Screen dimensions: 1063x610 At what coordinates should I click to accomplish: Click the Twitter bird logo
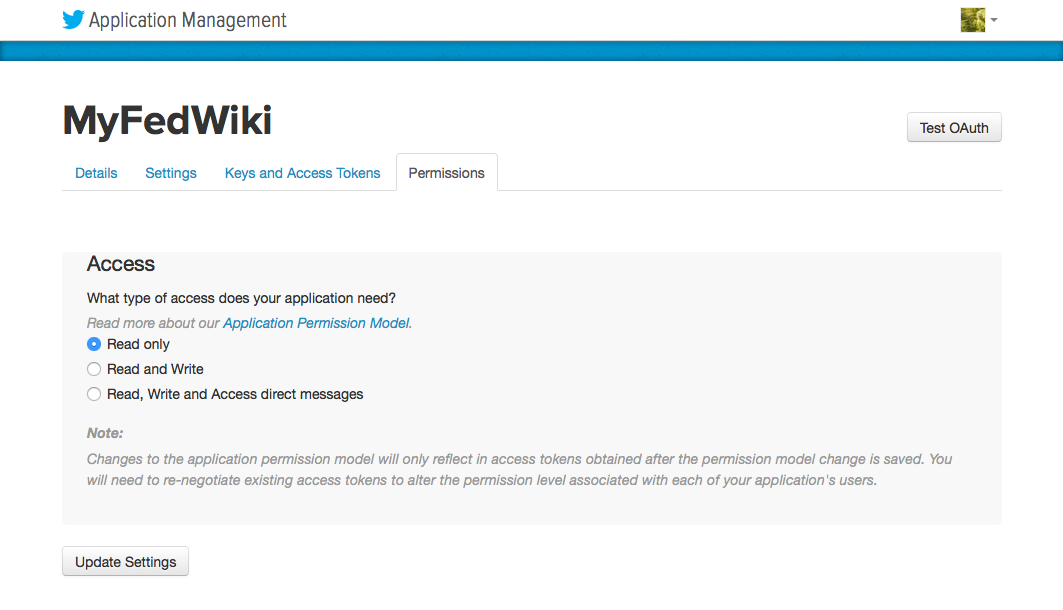click(x=73, y=20)
